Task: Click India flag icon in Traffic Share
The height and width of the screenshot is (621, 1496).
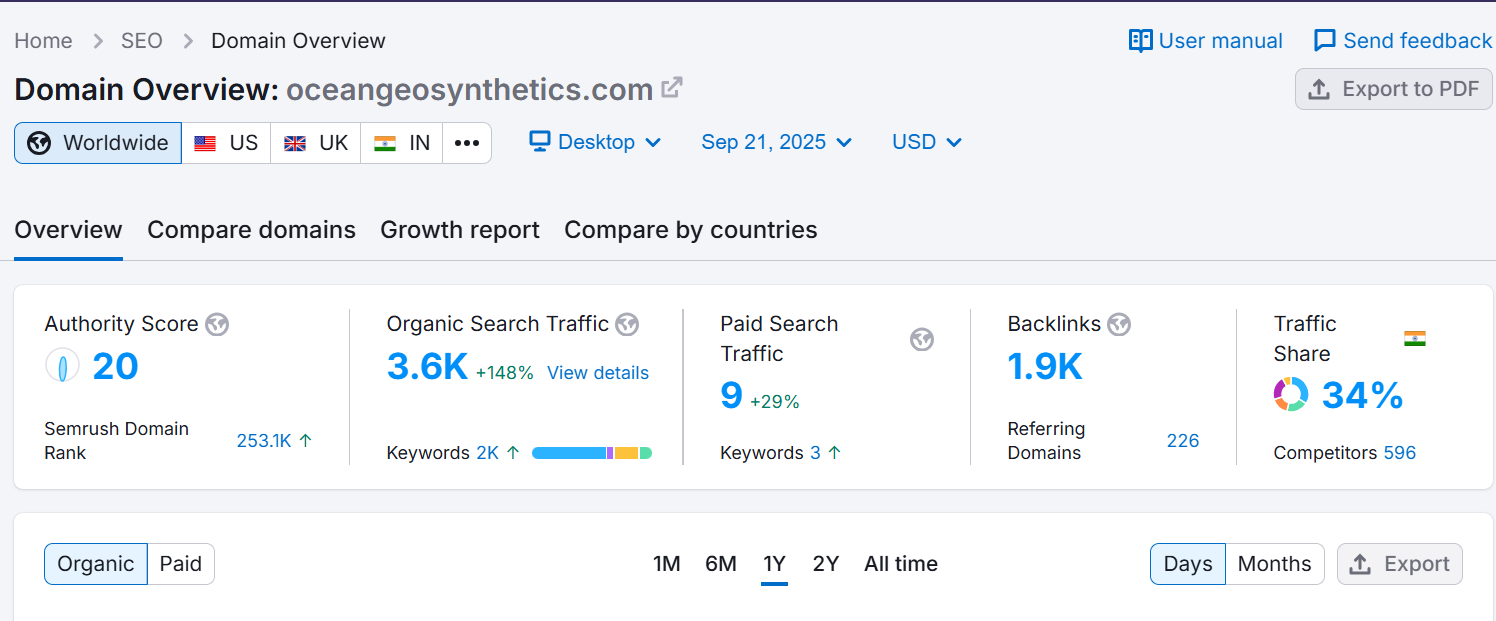Action: (1415, 339)
